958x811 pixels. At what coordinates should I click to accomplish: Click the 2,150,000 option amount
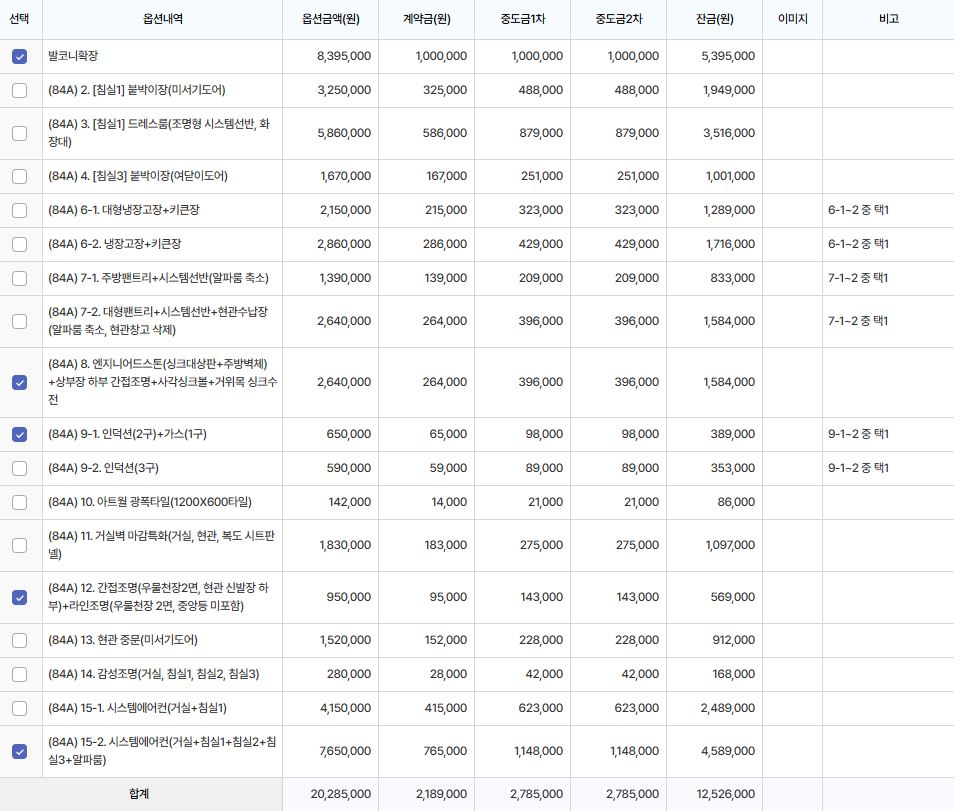[345, 210]
